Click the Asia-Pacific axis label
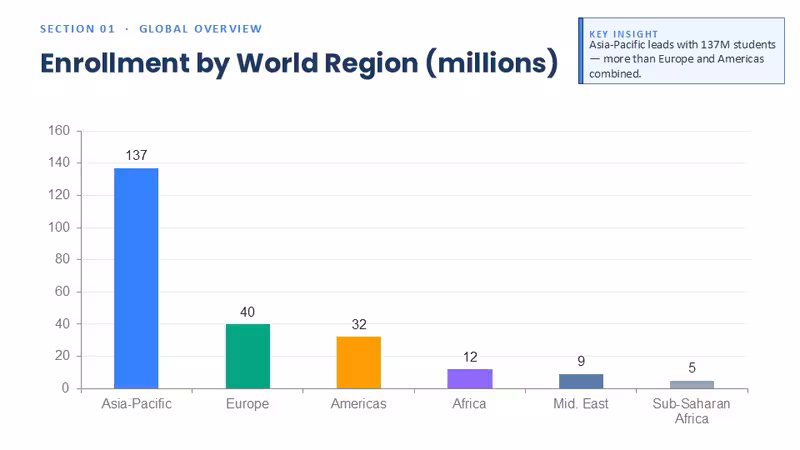 pyautogui.click(x=137, y=404)
